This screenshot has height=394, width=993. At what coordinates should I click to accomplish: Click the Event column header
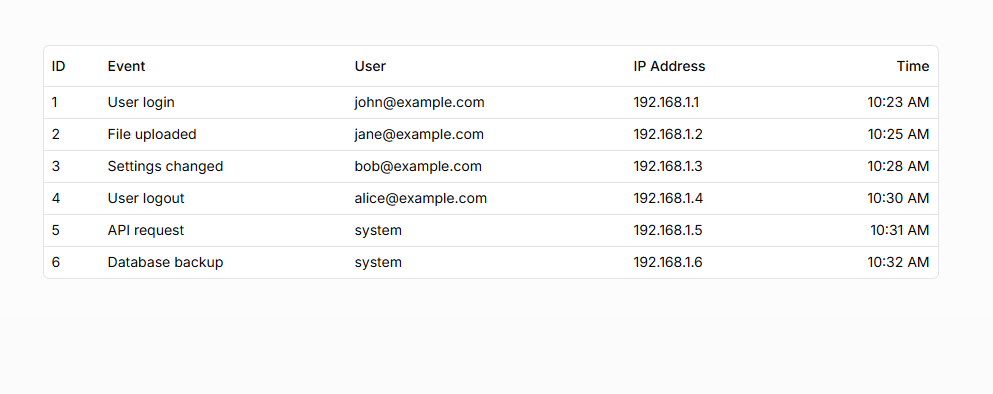126,67
